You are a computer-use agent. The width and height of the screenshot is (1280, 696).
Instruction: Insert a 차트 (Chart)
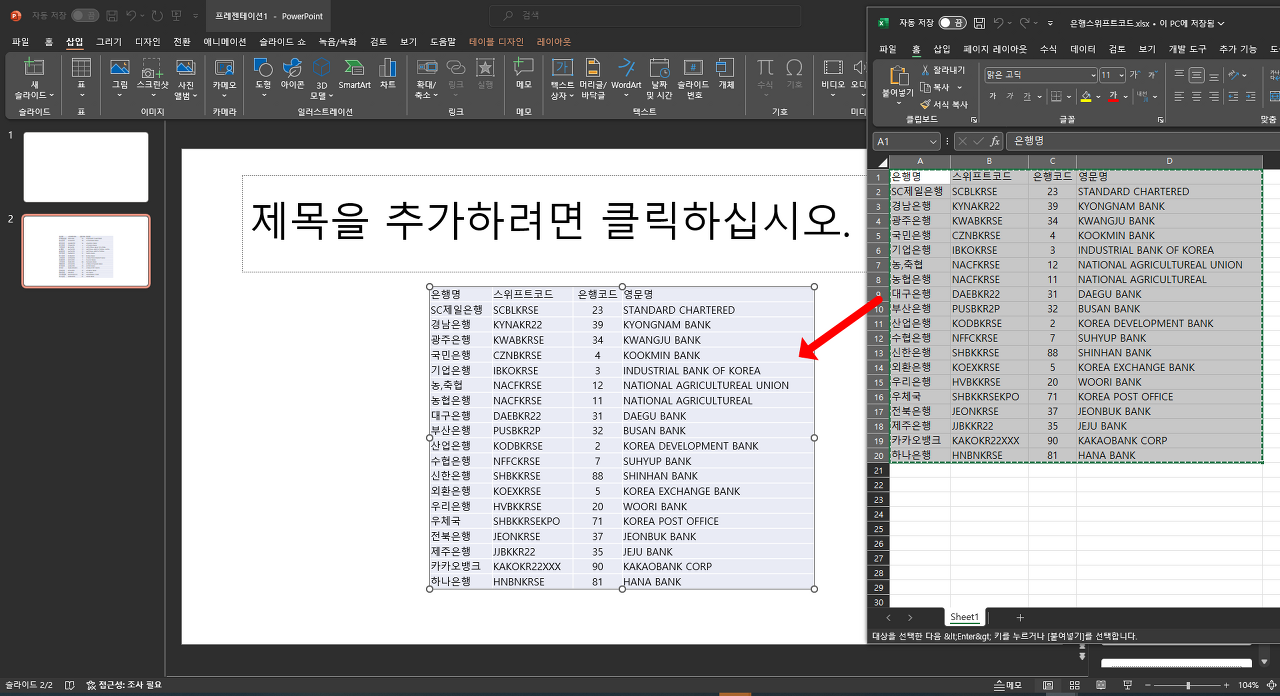[388, 72]
